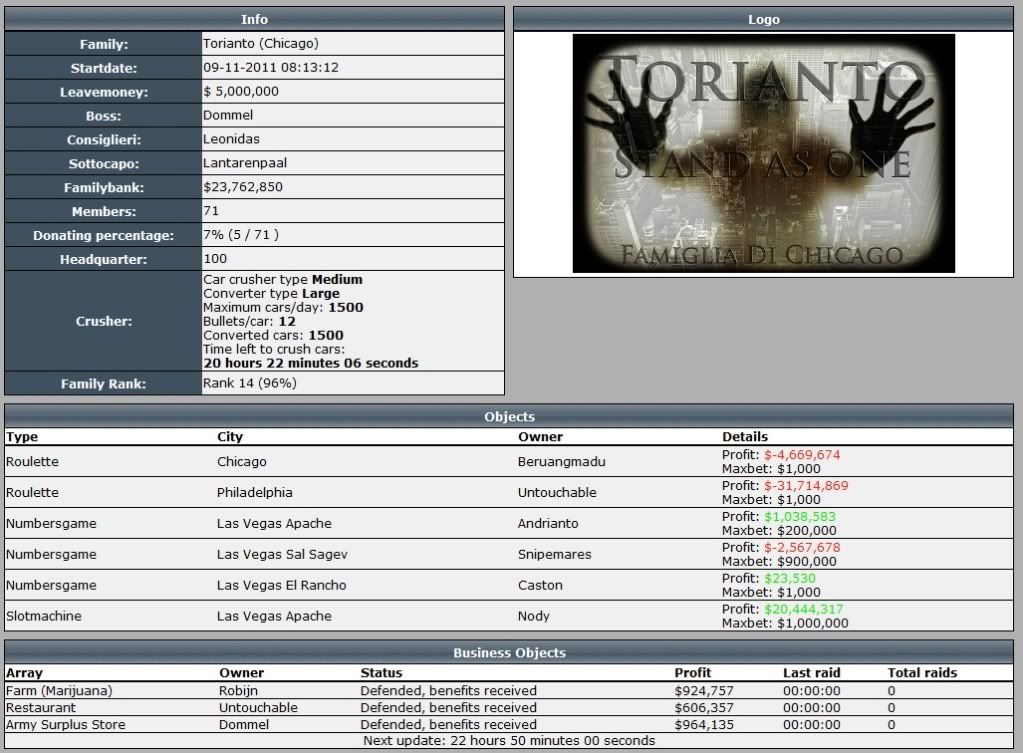This screenshot has height=753, width=1023.
Task: Select Rank 14 (96%) text
Action: (250, 384)
